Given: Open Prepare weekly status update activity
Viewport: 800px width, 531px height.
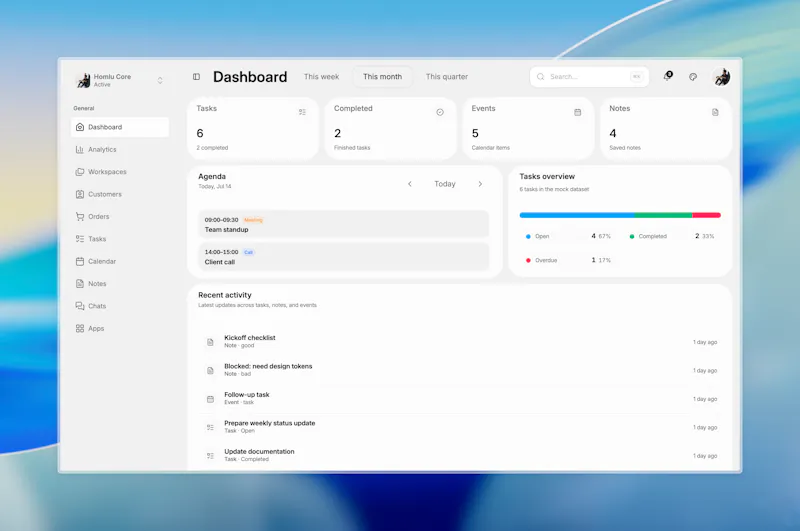Looking at the screenshot, I should coord(459,427).
